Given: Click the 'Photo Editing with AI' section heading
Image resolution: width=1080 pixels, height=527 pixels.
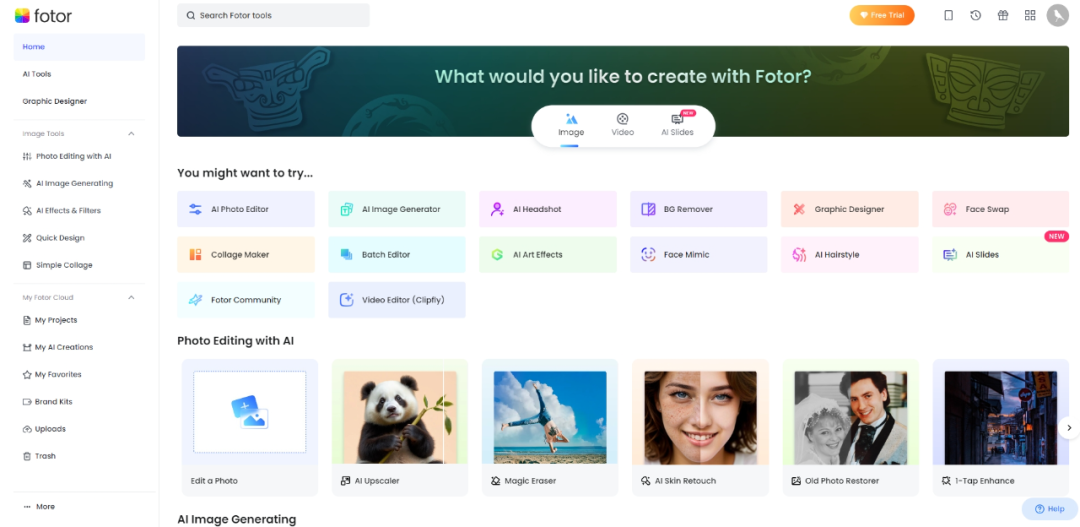Looking at the screenshot, I should (236, 341).
